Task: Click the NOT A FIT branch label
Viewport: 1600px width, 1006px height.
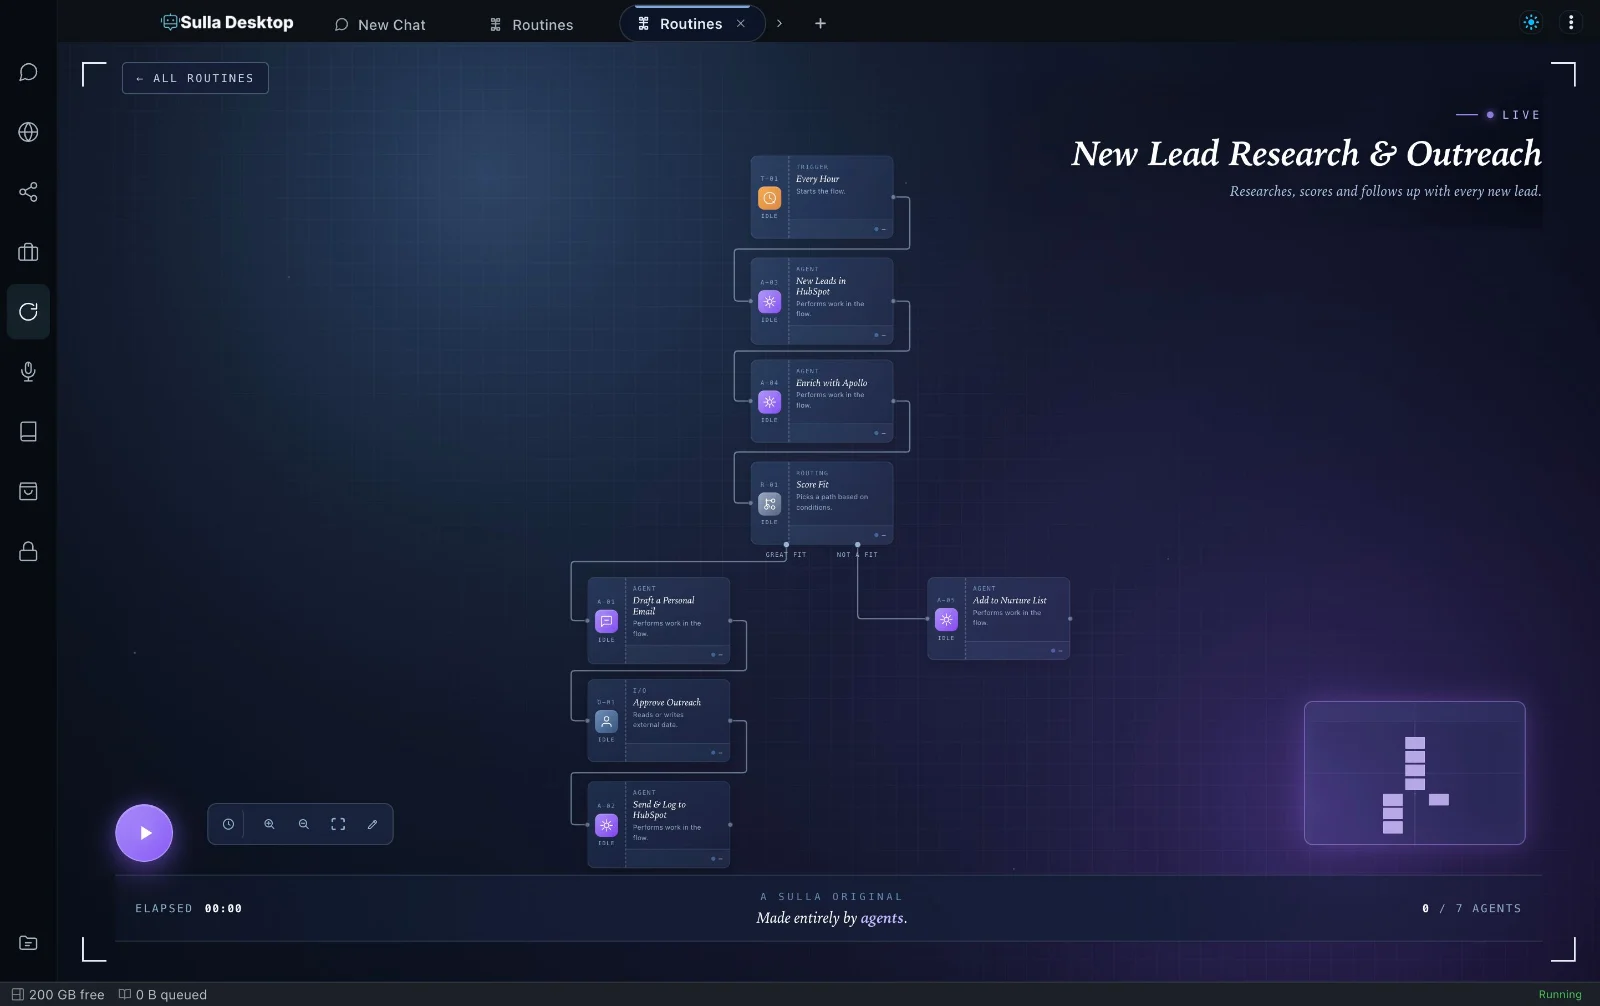Action: tap(857, 555)
